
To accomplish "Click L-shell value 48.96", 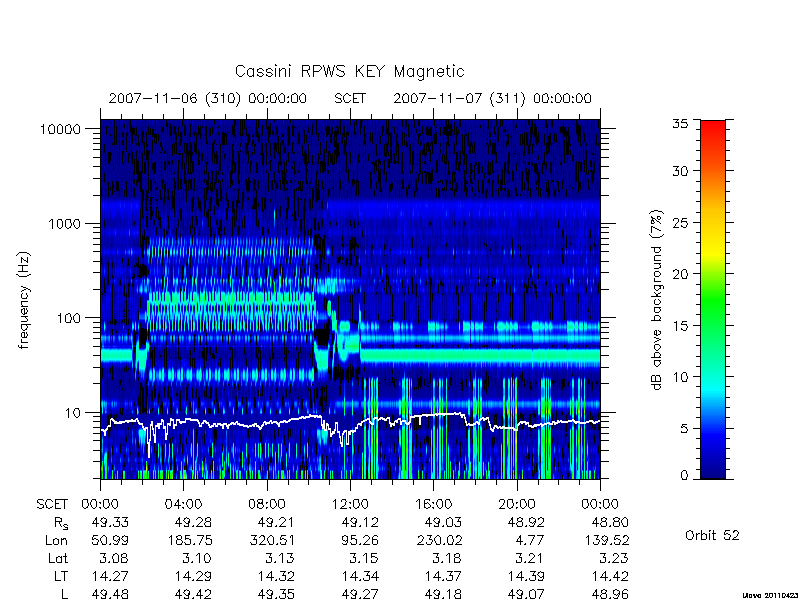I will [x=610, y=594].
